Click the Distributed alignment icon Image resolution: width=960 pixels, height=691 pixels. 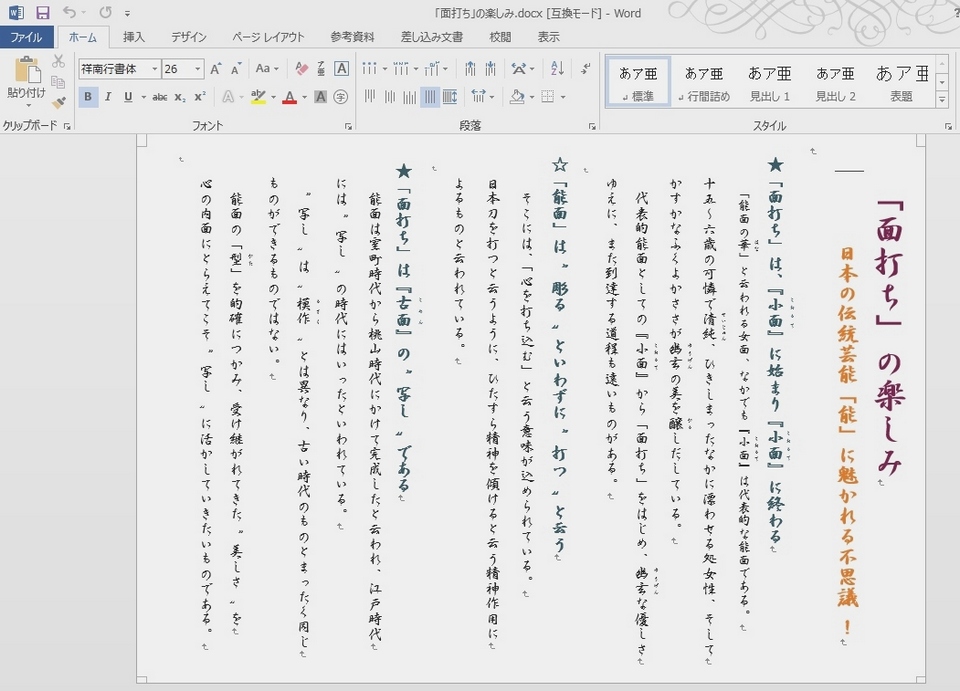pyautogui.click(x=450, y=97)
